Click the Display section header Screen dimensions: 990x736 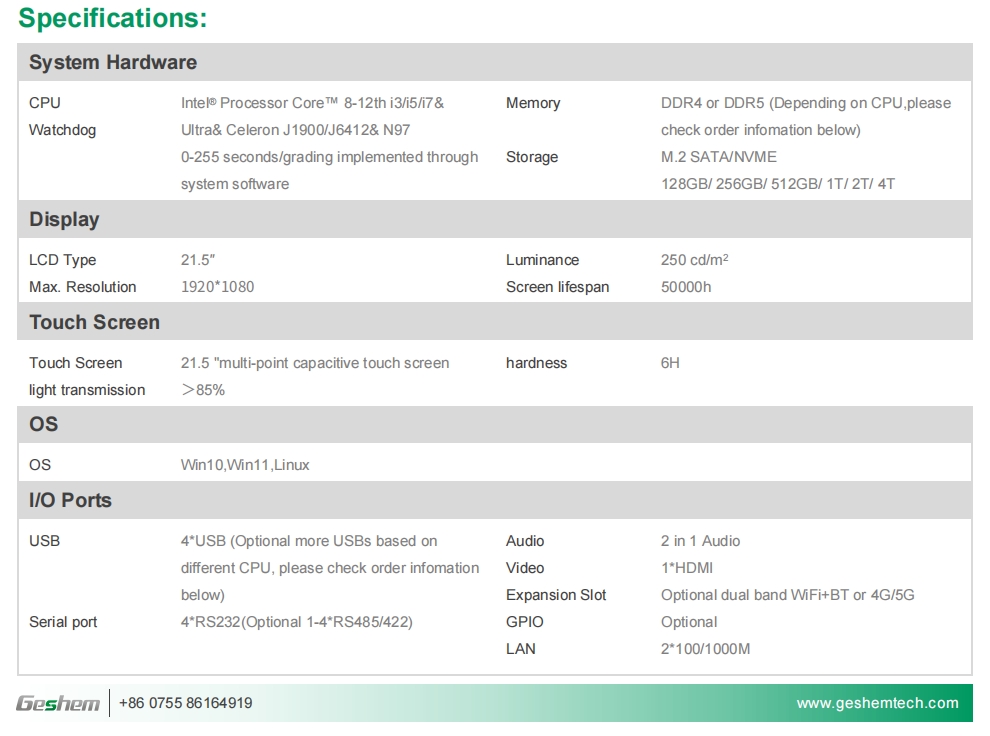65,219
